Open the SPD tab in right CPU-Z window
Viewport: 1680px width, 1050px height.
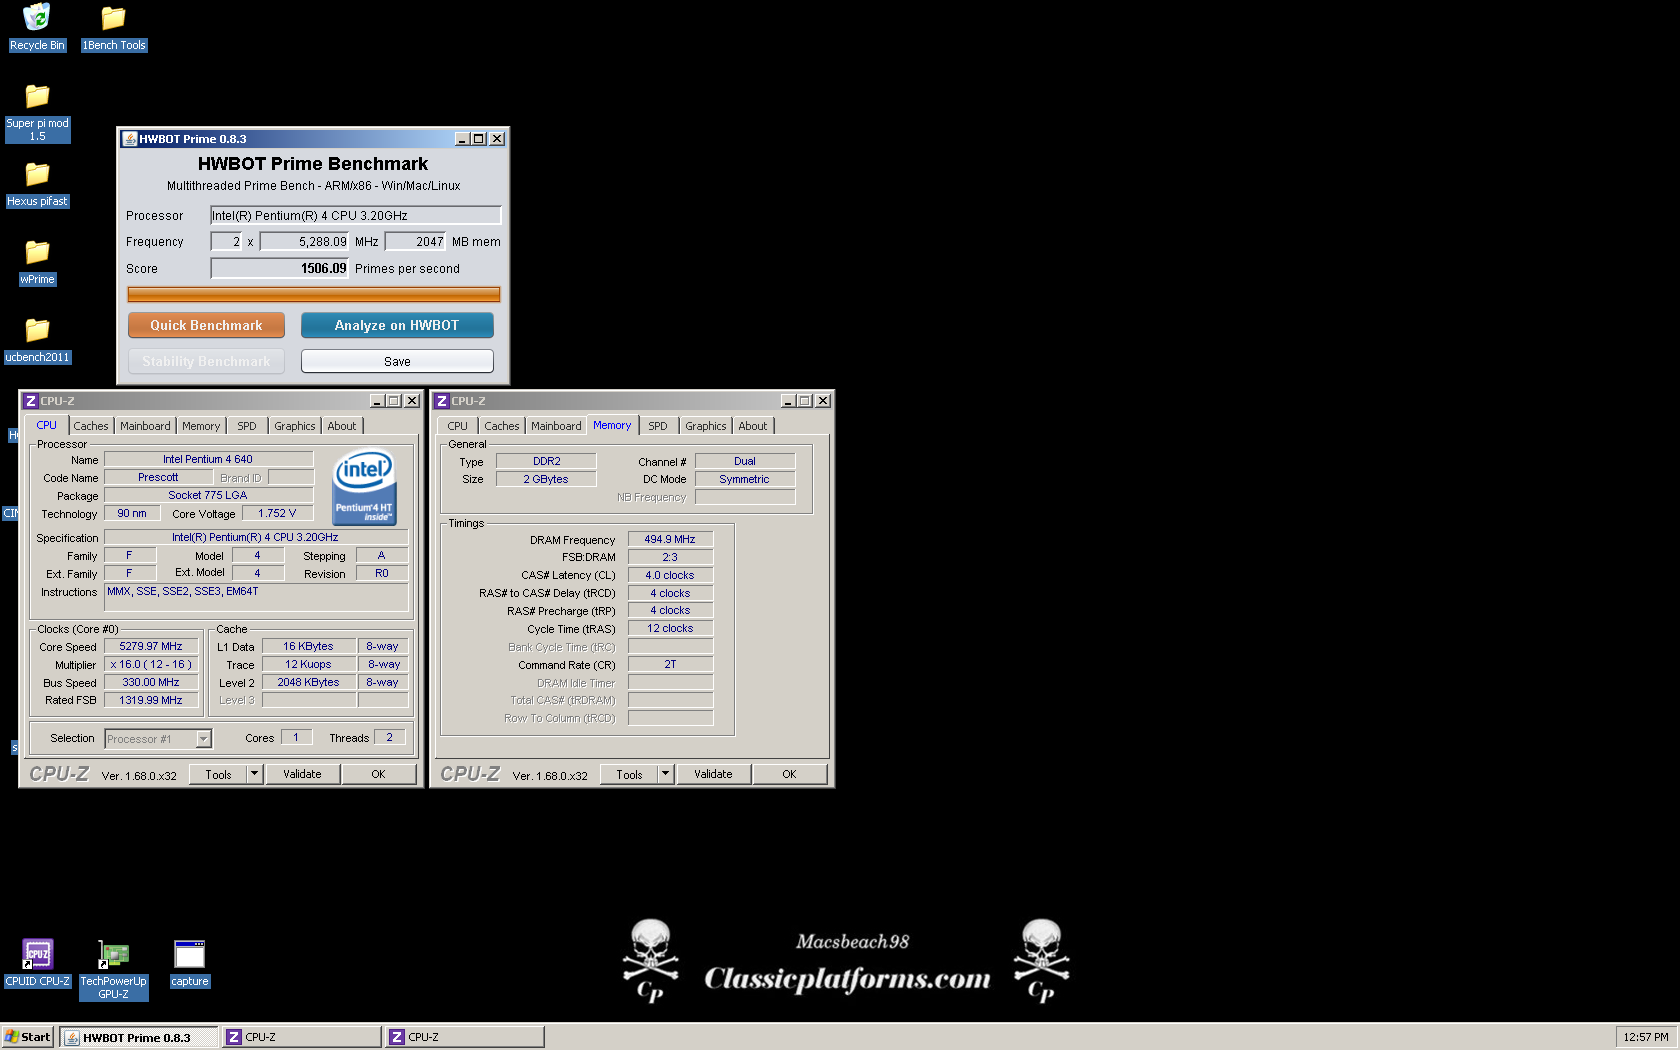click(658, 426)
